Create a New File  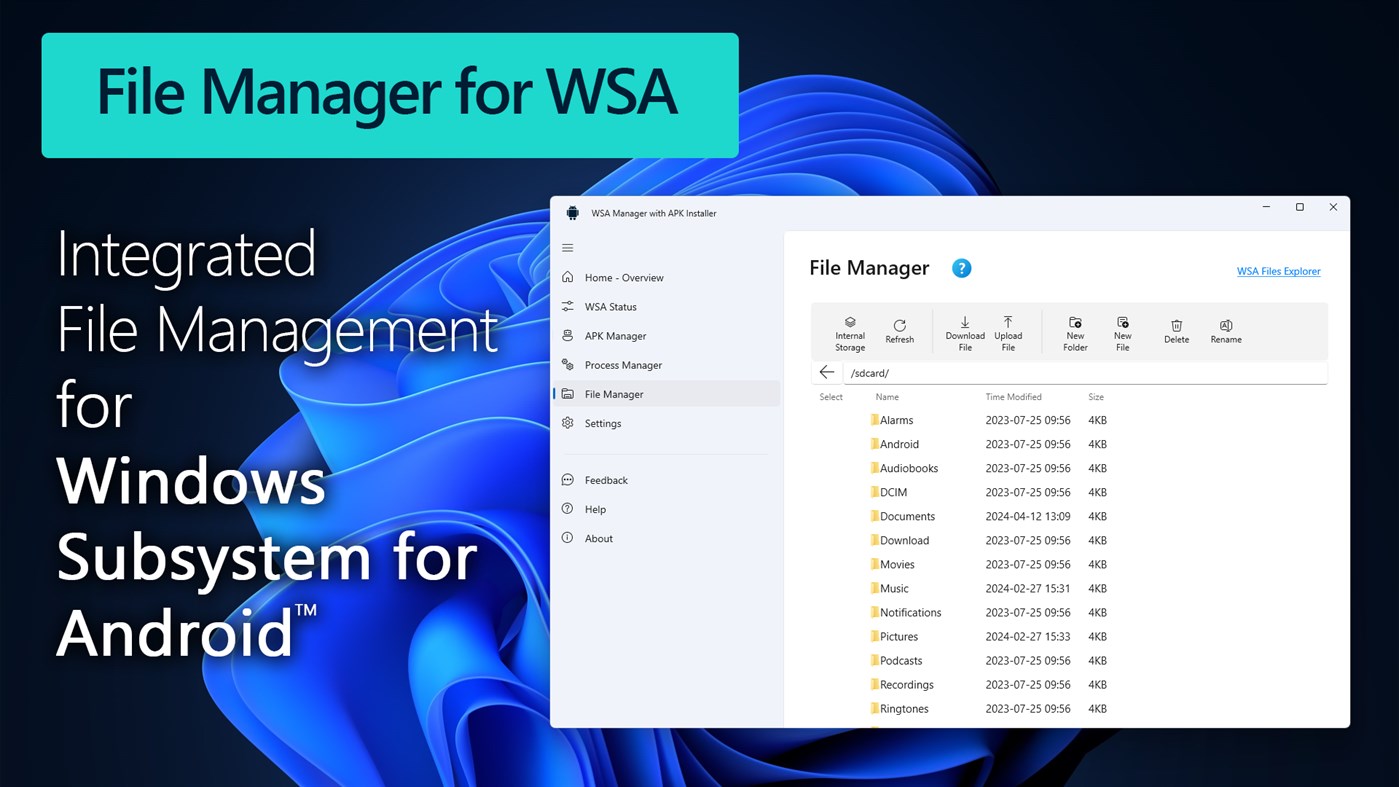pyautogui.click(x=1122, y=331)
